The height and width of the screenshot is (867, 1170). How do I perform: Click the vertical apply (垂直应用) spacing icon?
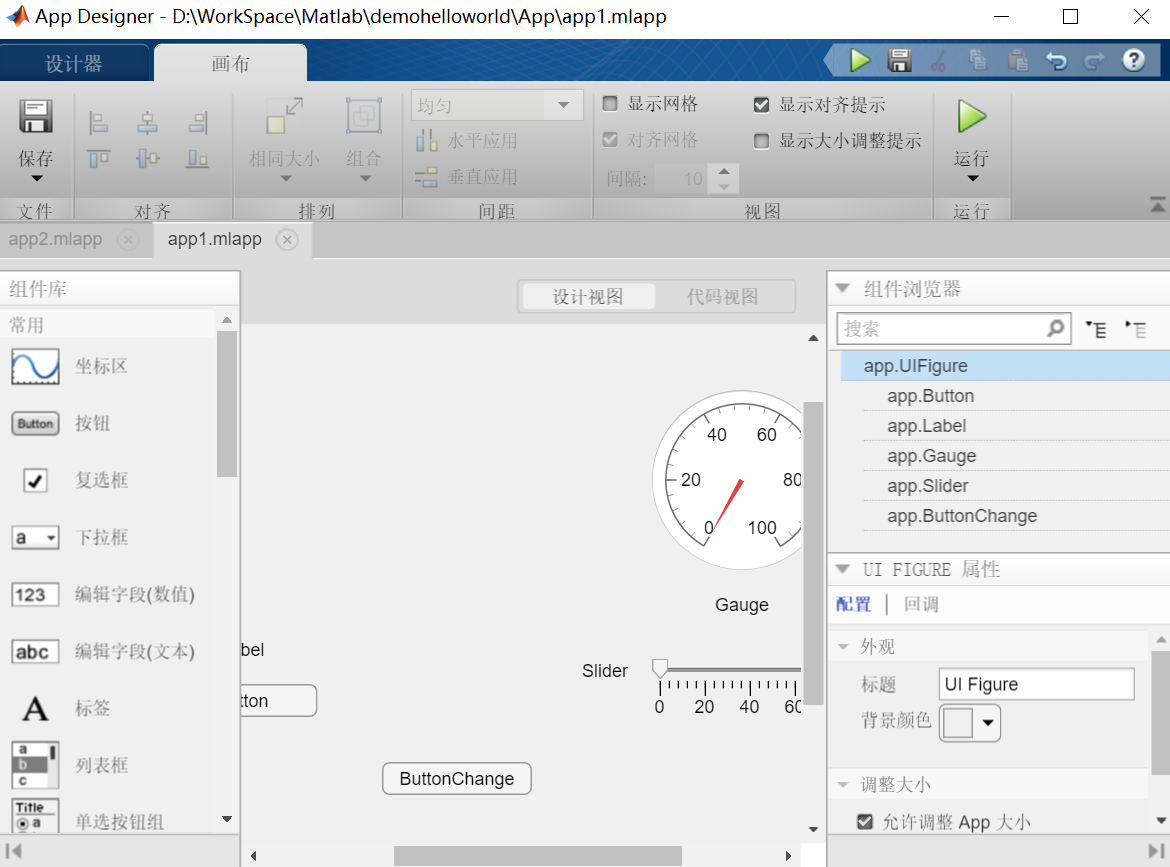click(426, 177)
